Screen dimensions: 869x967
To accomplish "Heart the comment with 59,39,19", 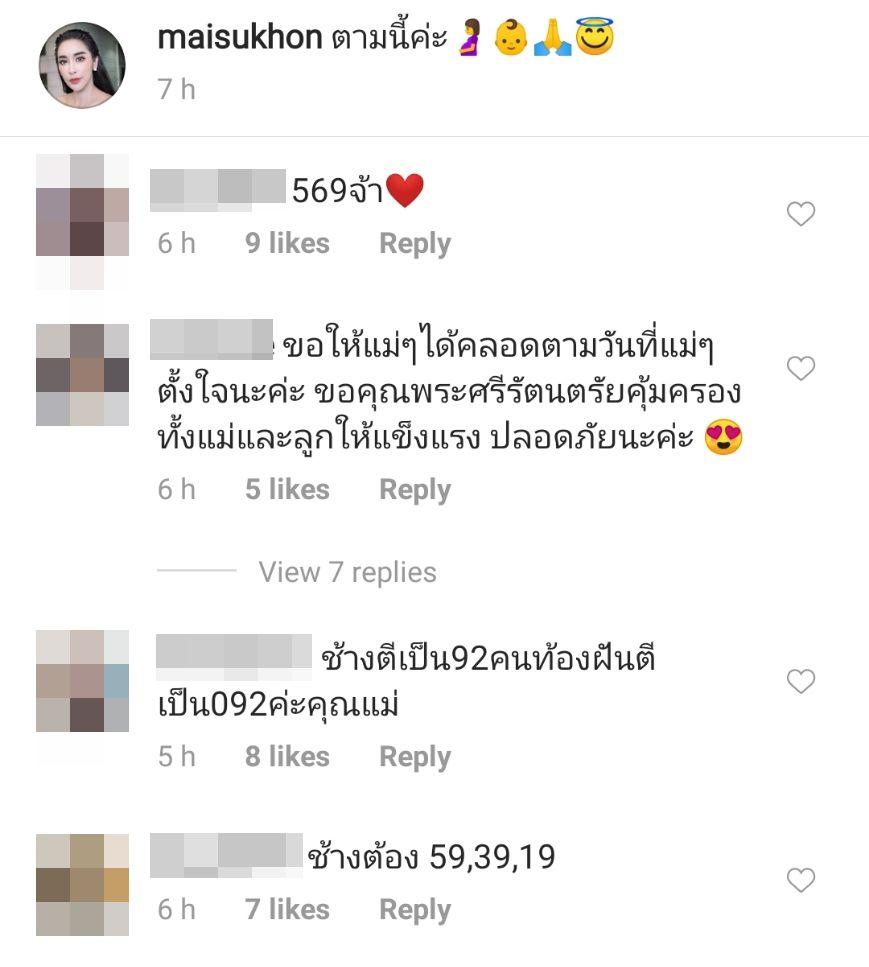I will click(801, 879).
